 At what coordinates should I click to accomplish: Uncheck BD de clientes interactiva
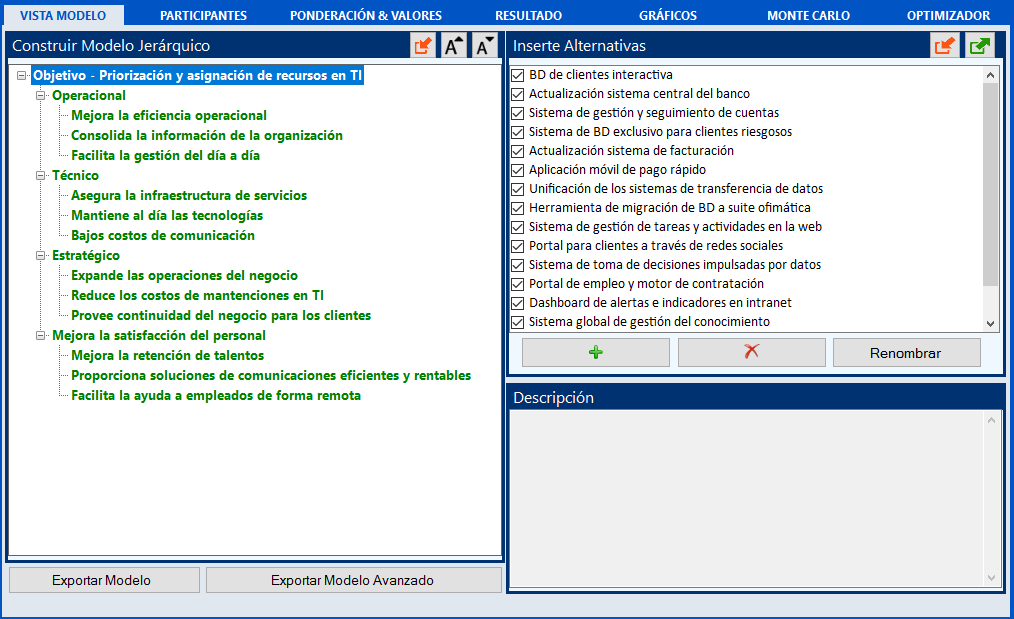pos(517,75)
